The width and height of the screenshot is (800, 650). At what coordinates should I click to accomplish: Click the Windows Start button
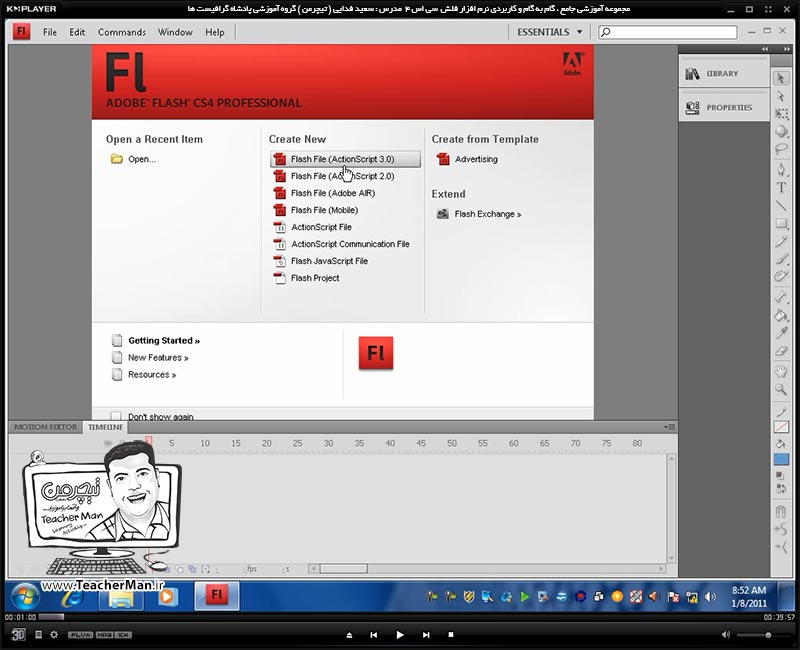click(24, 596)
